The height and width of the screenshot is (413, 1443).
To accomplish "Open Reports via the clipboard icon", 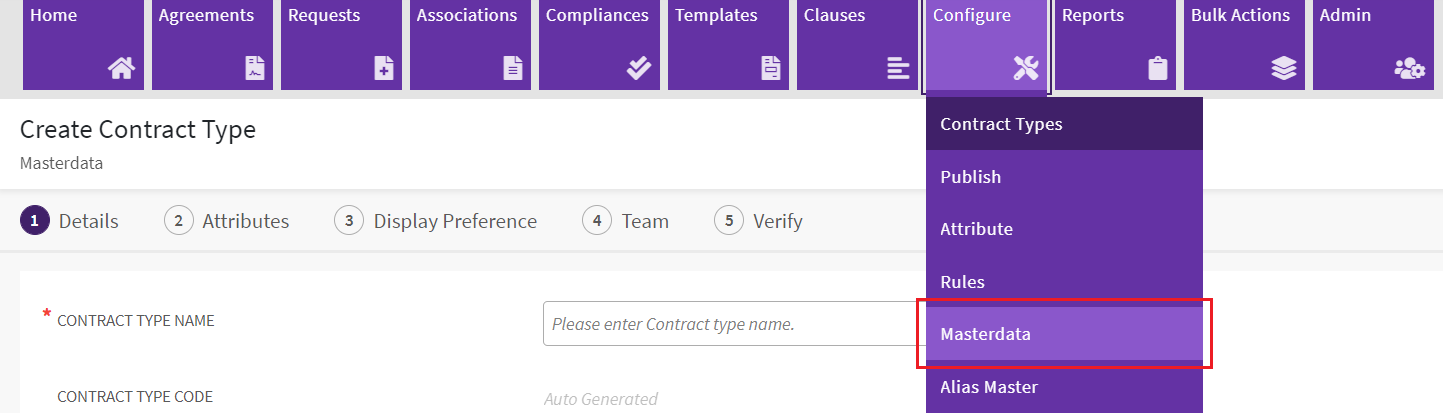I will [x=1157, y=68].
